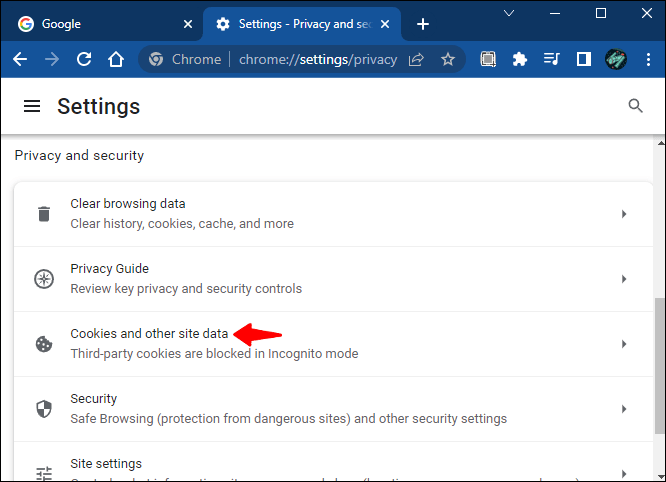Click the Privacy Guide compass icon
Image resolution: width=666 pixels, height=482 pixels.
[x=44, y=279]
